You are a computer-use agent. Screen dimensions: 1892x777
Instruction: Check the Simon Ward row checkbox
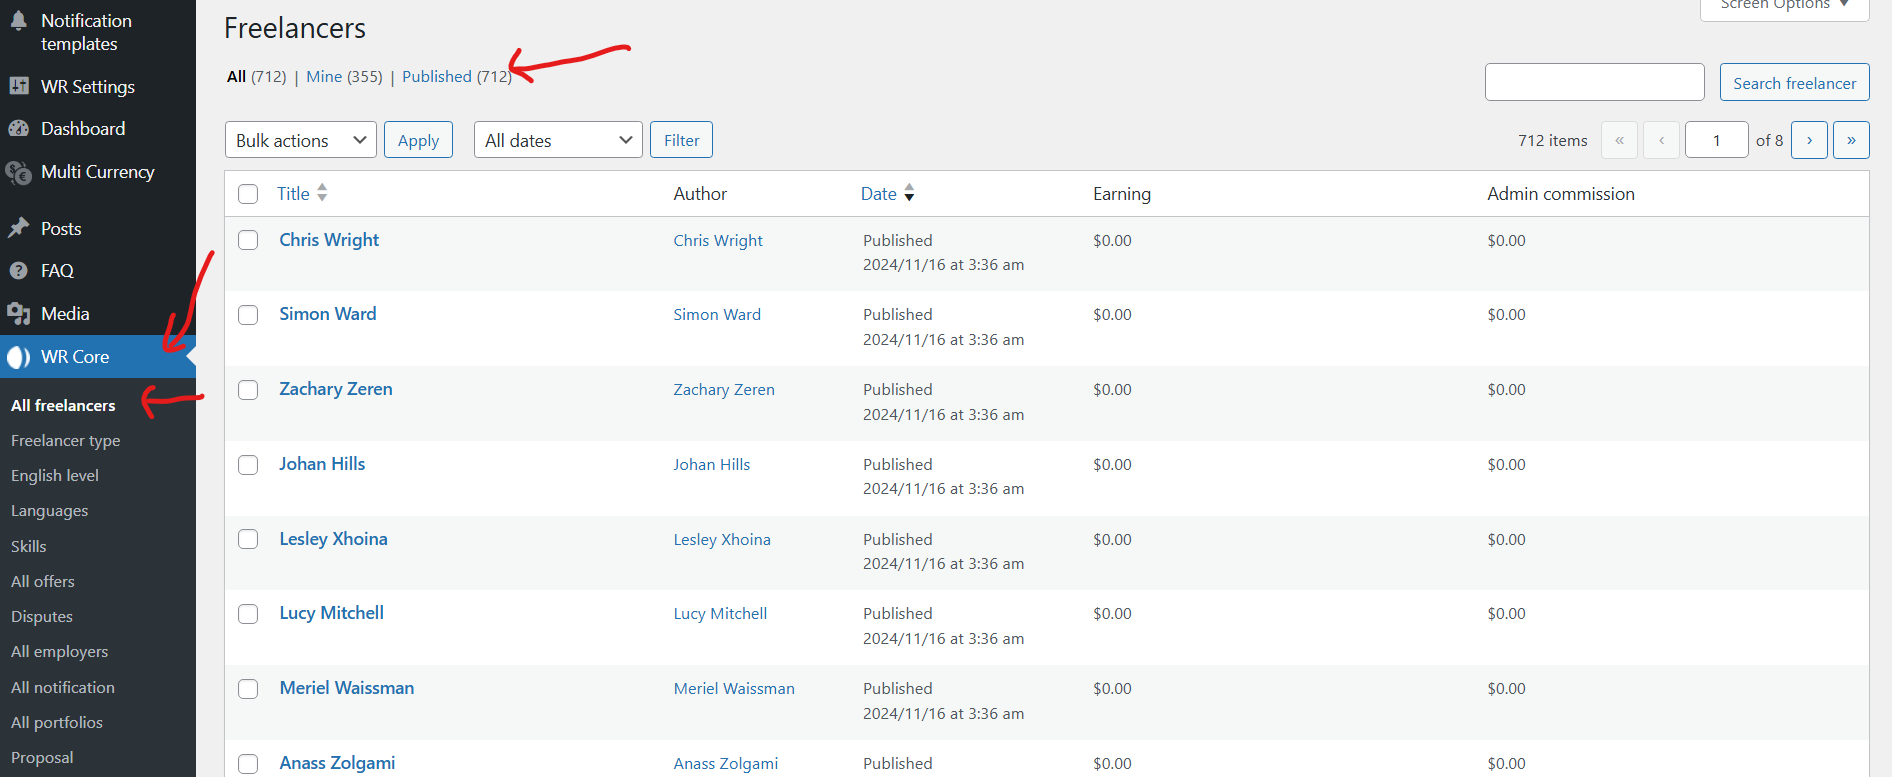[x=248, y=315]
